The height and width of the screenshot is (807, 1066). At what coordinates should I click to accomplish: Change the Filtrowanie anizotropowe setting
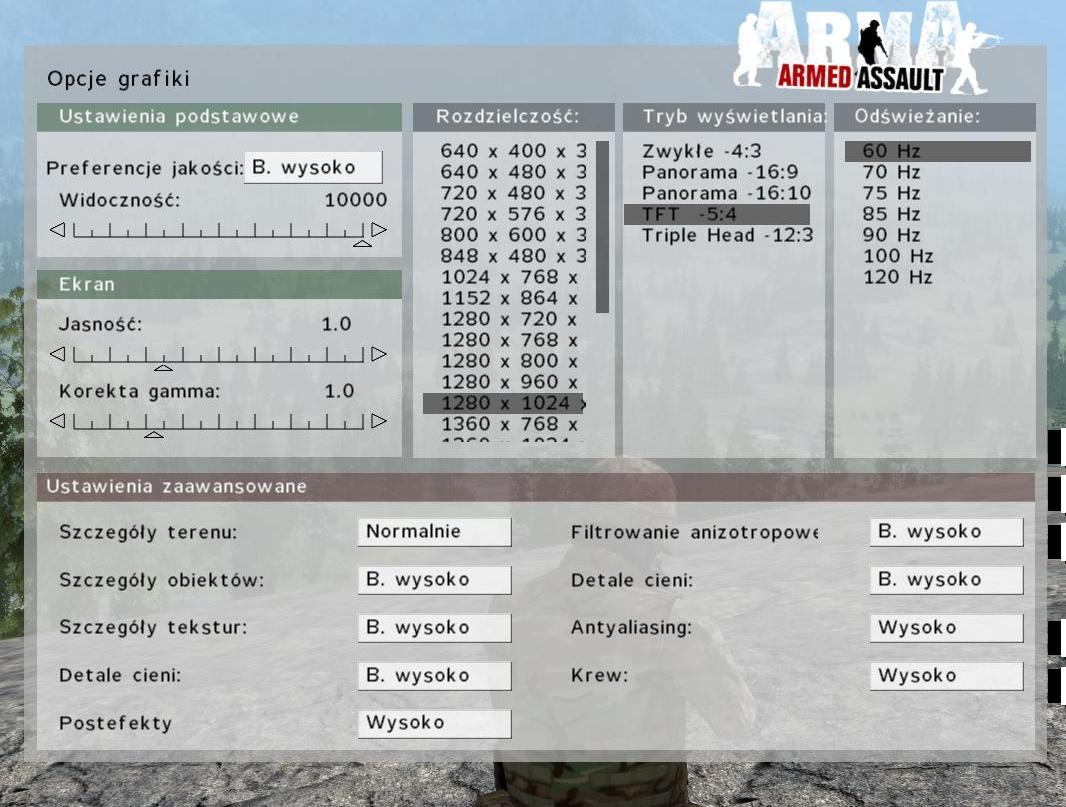click(946, 532)
